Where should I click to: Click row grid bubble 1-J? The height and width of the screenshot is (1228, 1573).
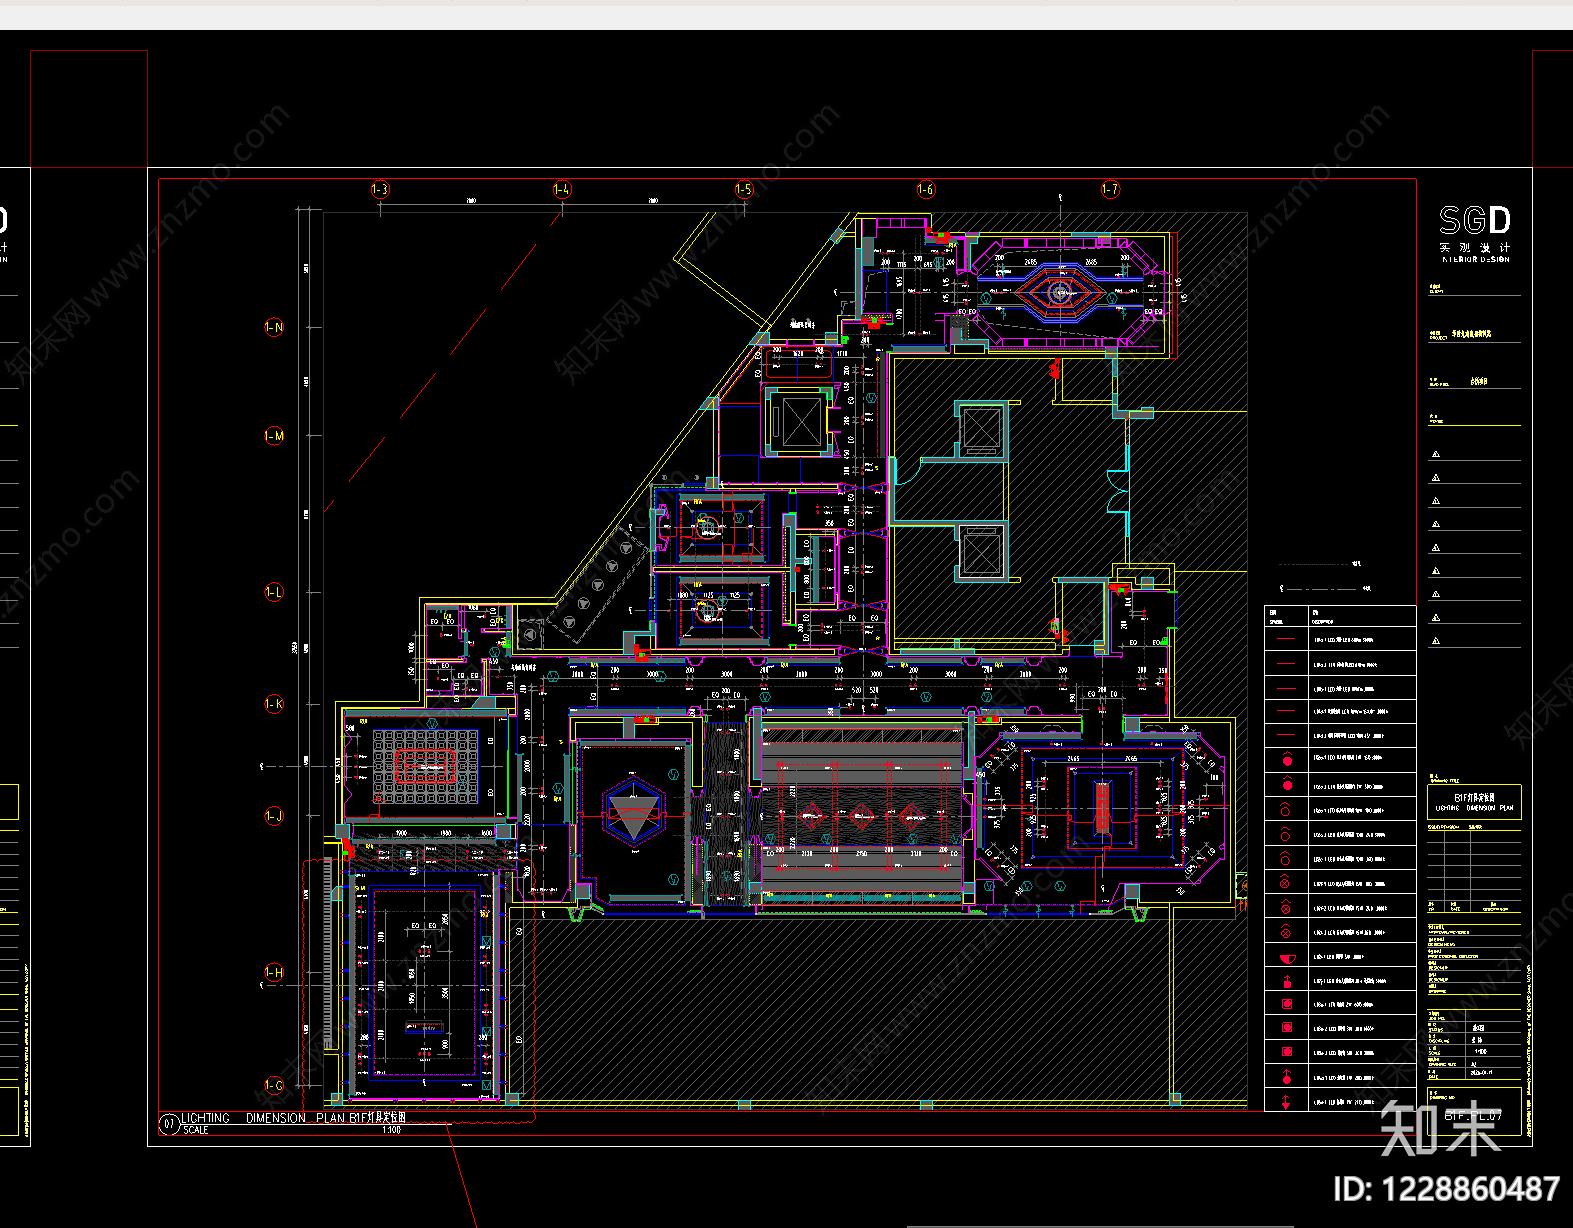point(274,816)
